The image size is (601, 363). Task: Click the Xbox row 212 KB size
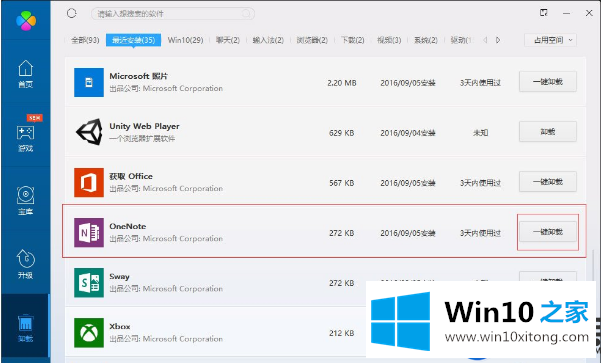tap(342, 333)
